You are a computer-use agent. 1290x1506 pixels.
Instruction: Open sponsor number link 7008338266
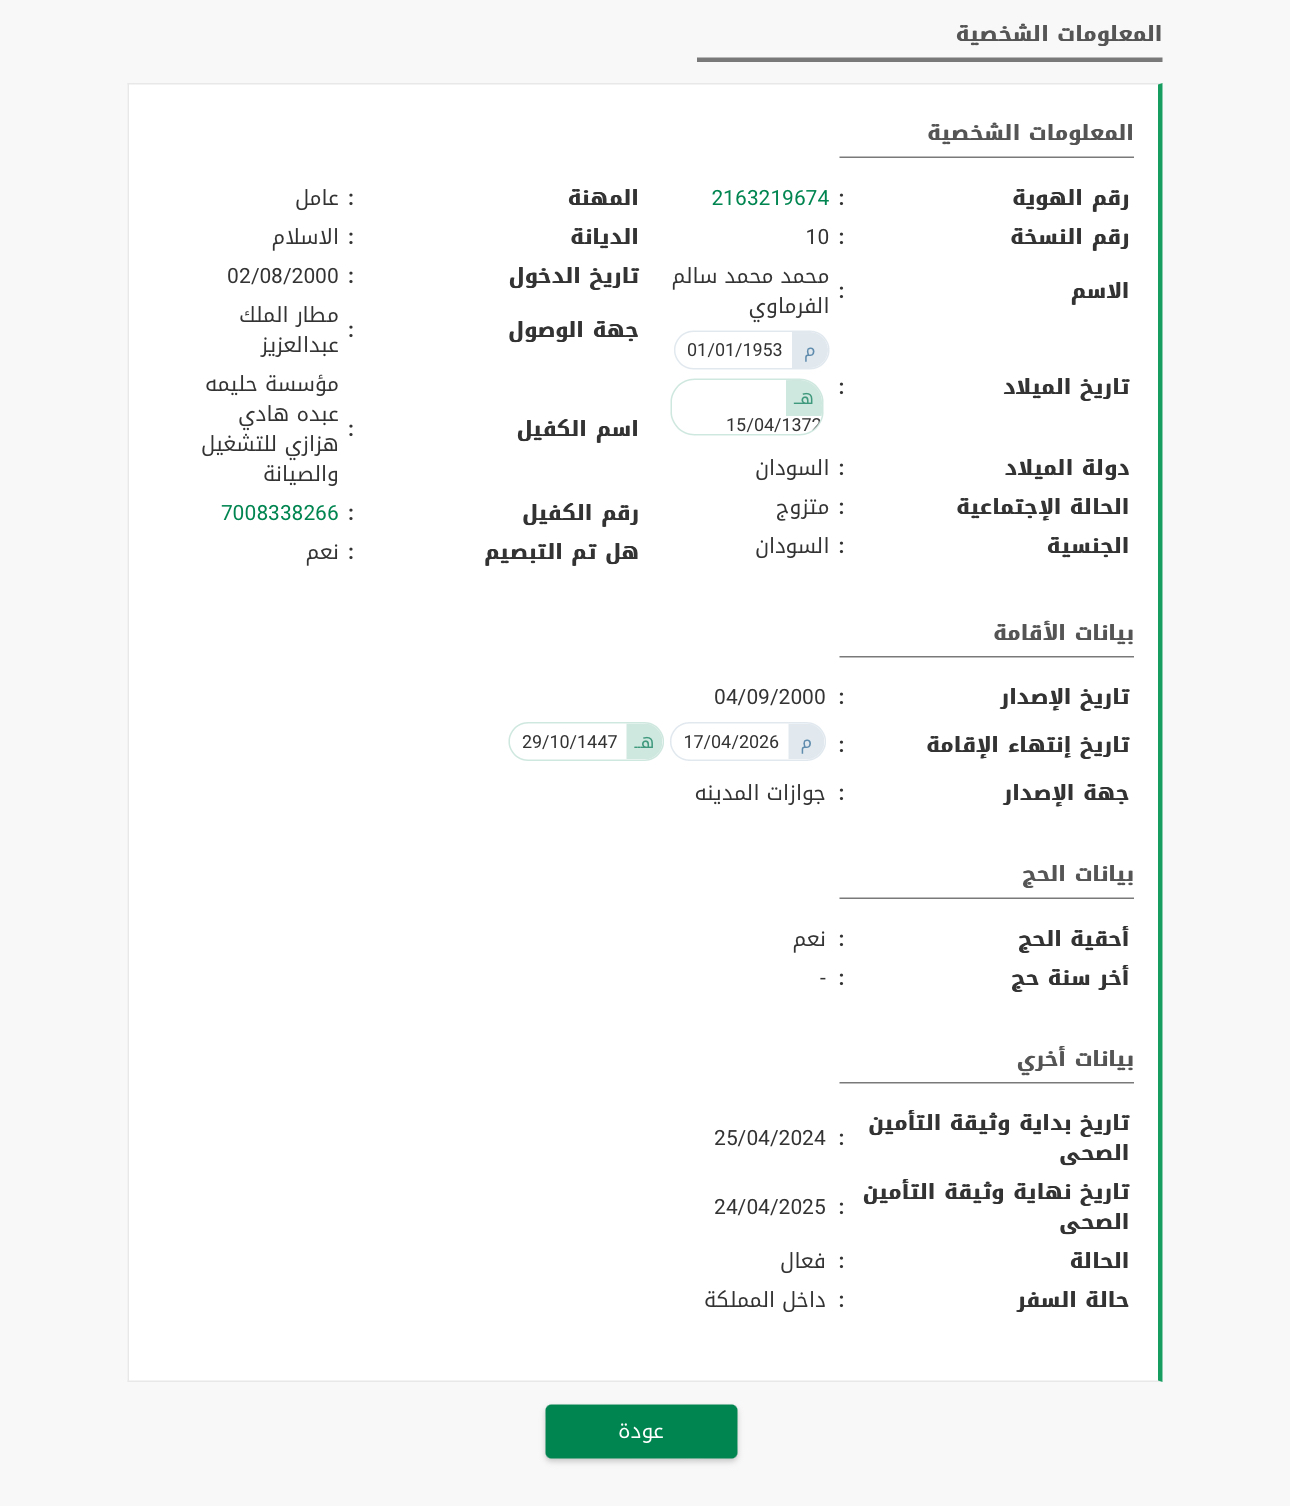click(280, 513)
